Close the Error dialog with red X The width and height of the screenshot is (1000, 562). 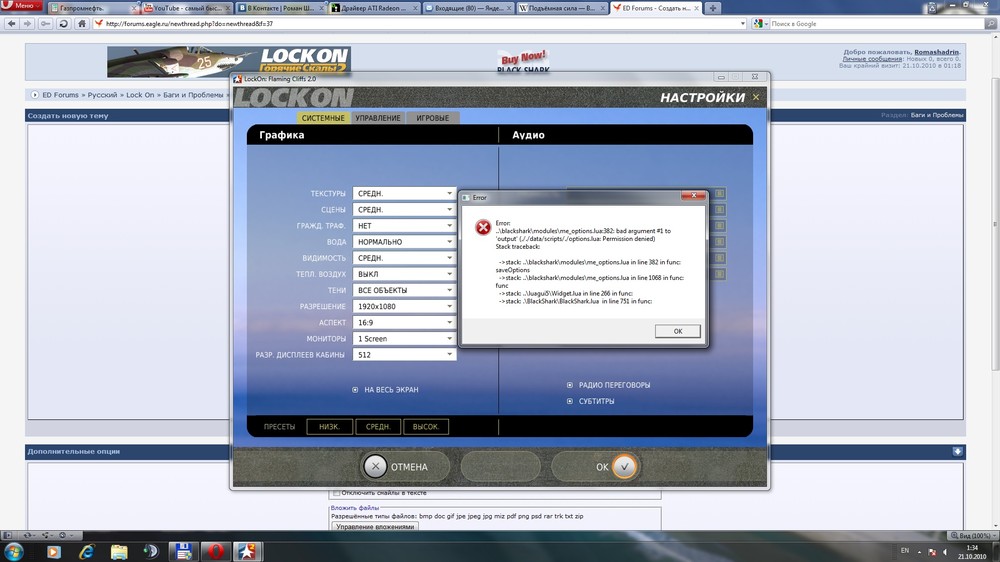click(693, 195)
